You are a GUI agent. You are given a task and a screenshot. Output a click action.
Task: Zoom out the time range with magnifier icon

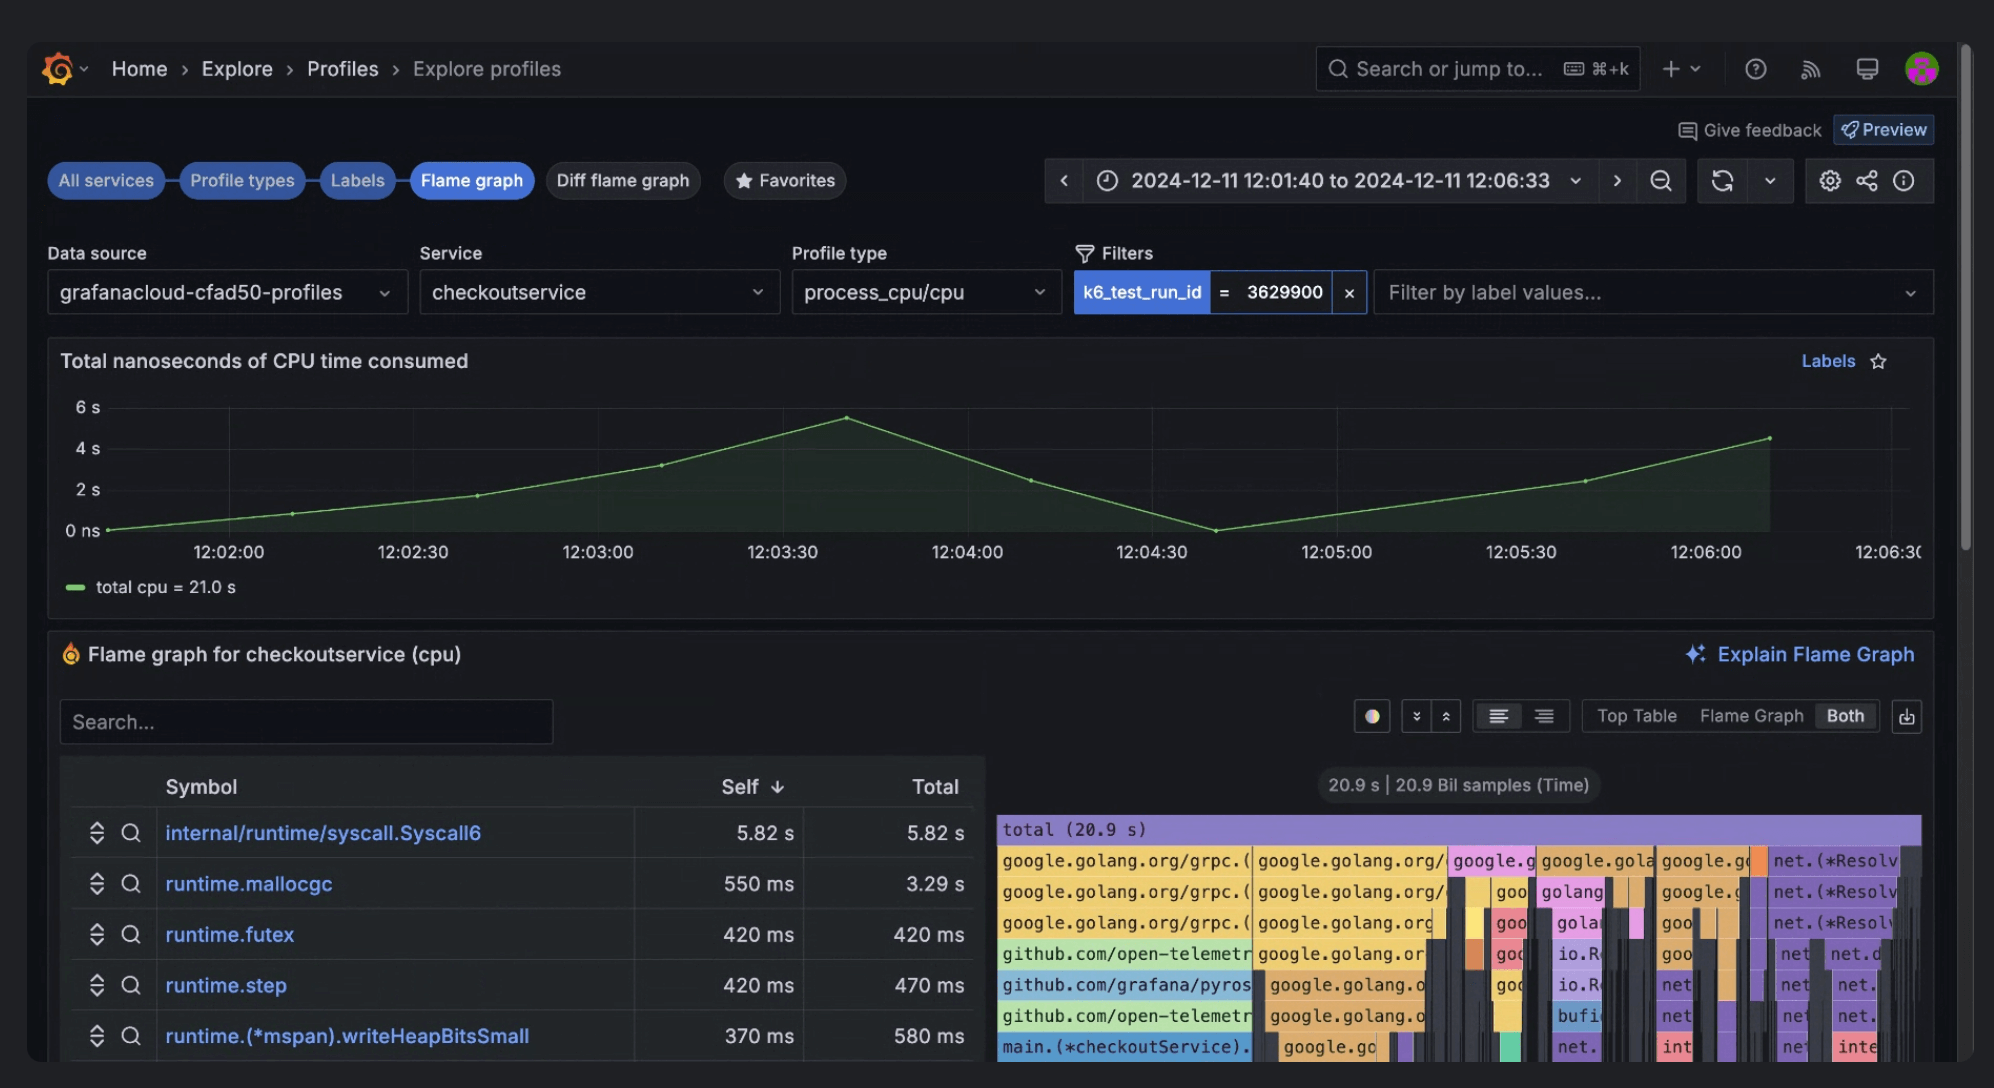1661,181
